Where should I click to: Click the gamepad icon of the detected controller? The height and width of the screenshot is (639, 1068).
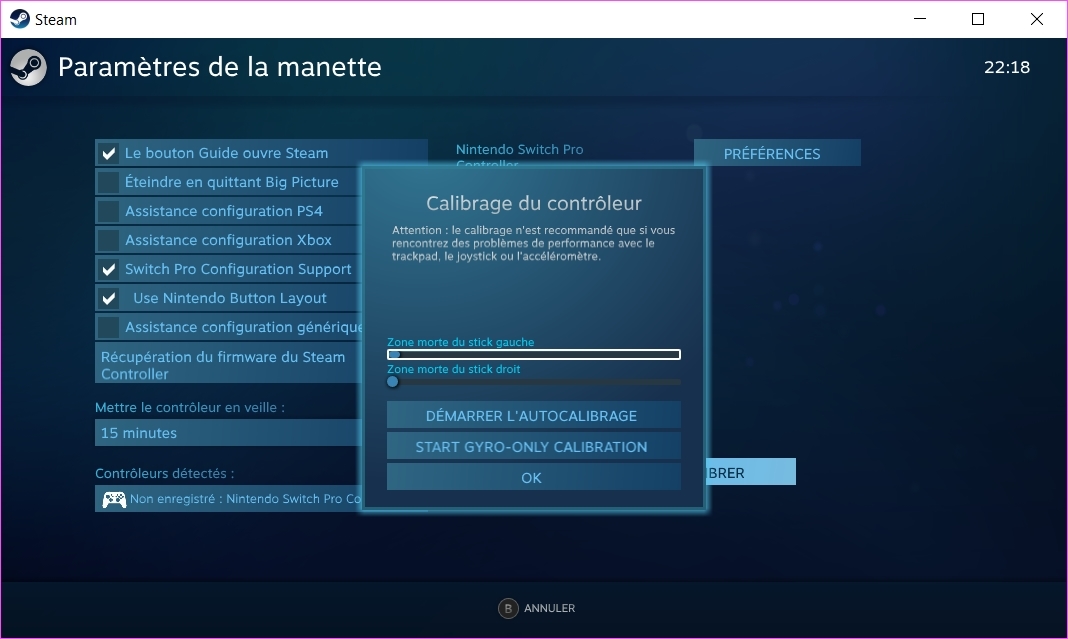point(114,499)
